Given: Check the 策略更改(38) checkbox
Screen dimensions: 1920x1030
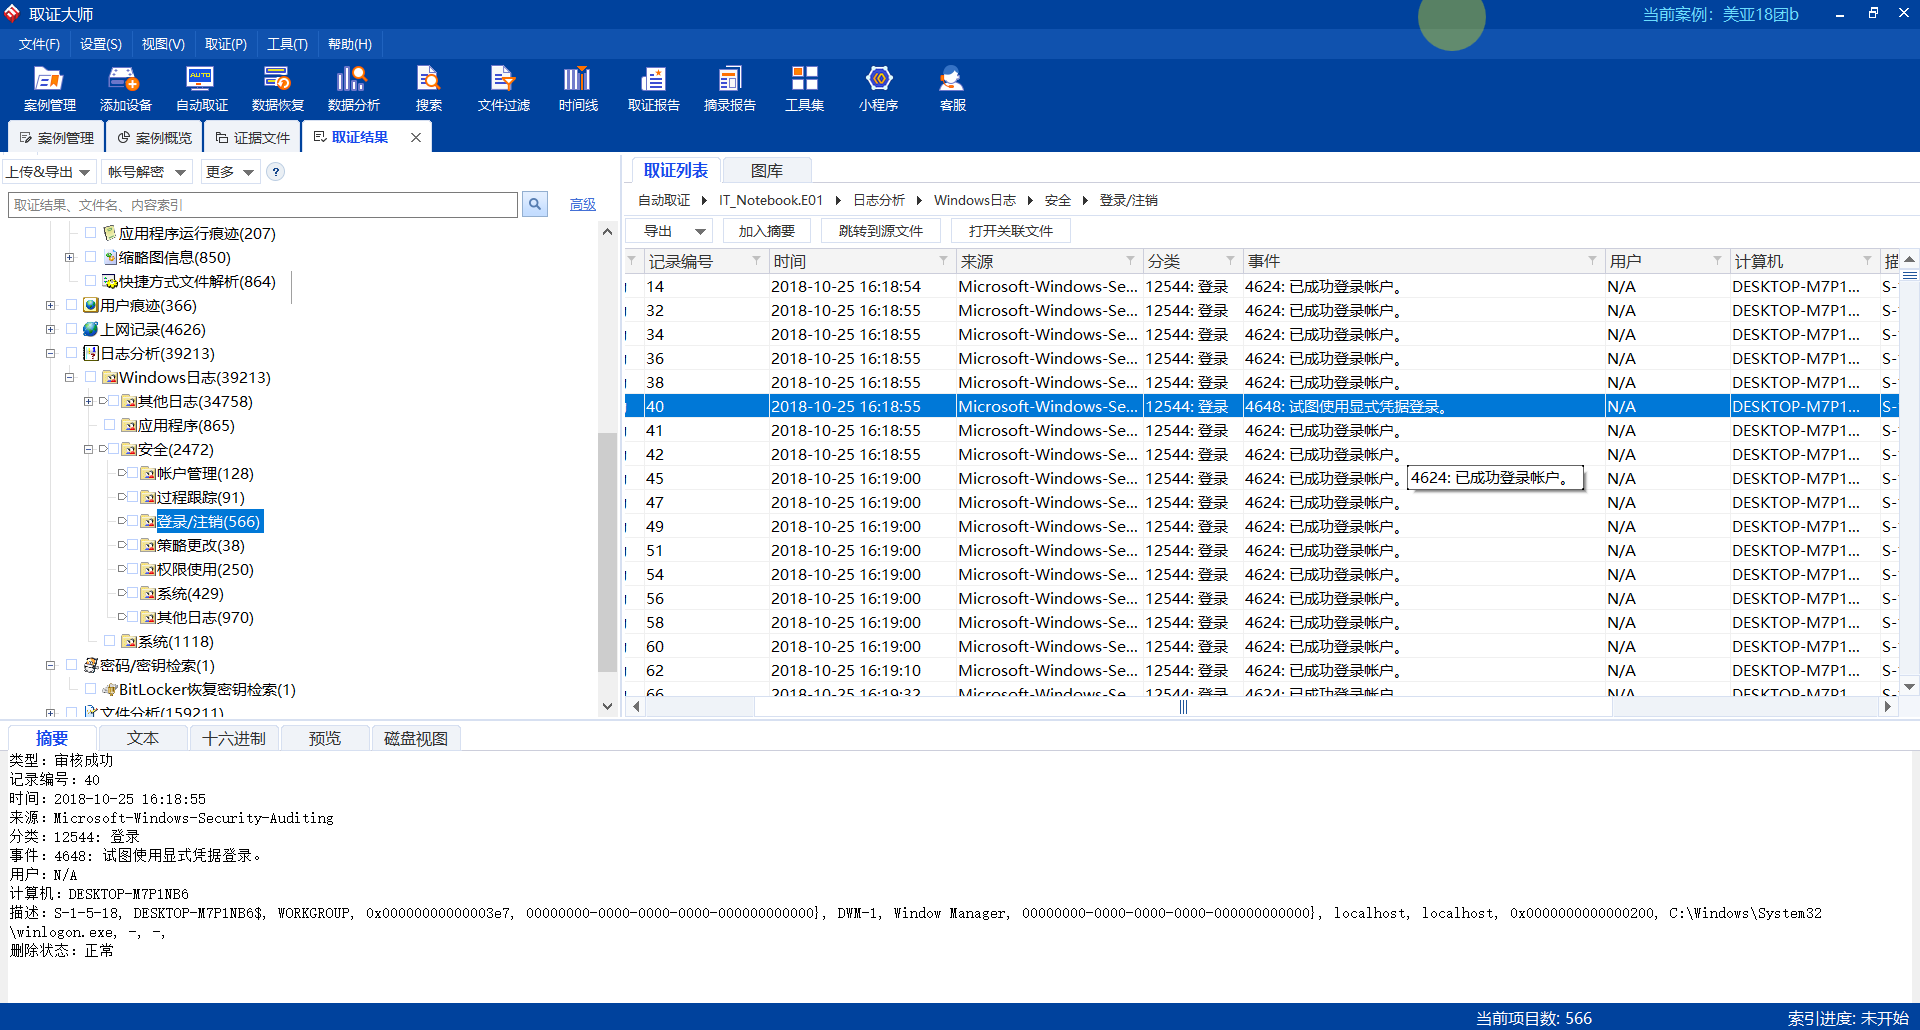Looking at the screenshot, I should click(x=132, y=545).
